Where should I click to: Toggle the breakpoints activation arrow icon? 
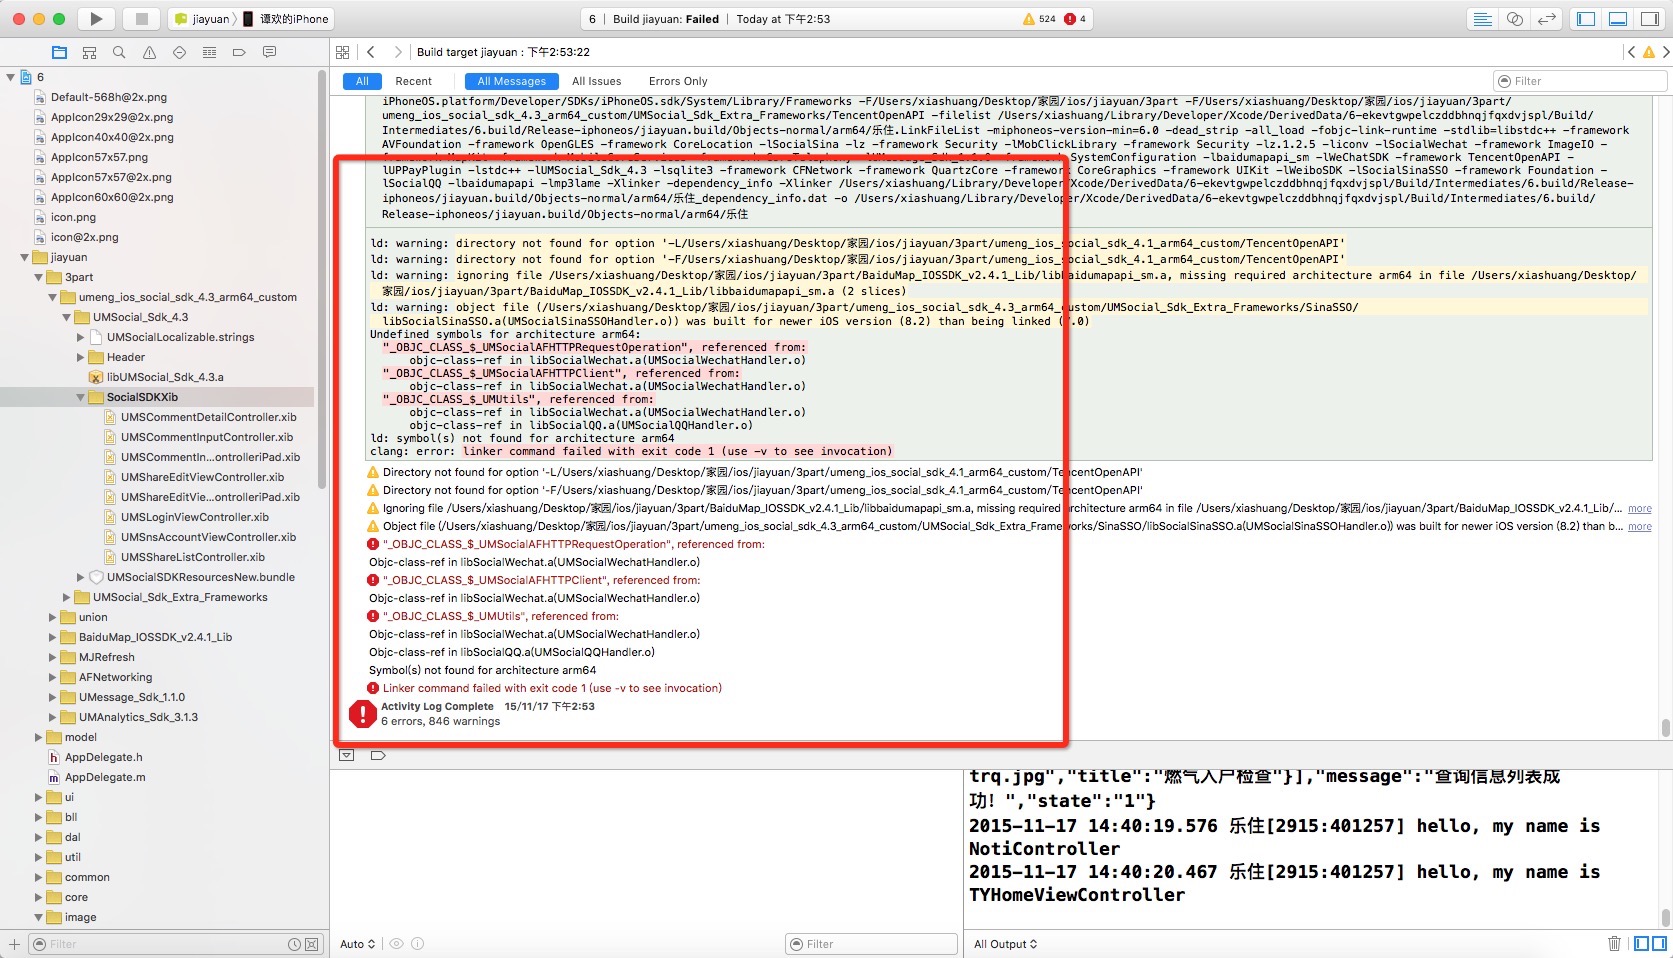coord(377,755)
